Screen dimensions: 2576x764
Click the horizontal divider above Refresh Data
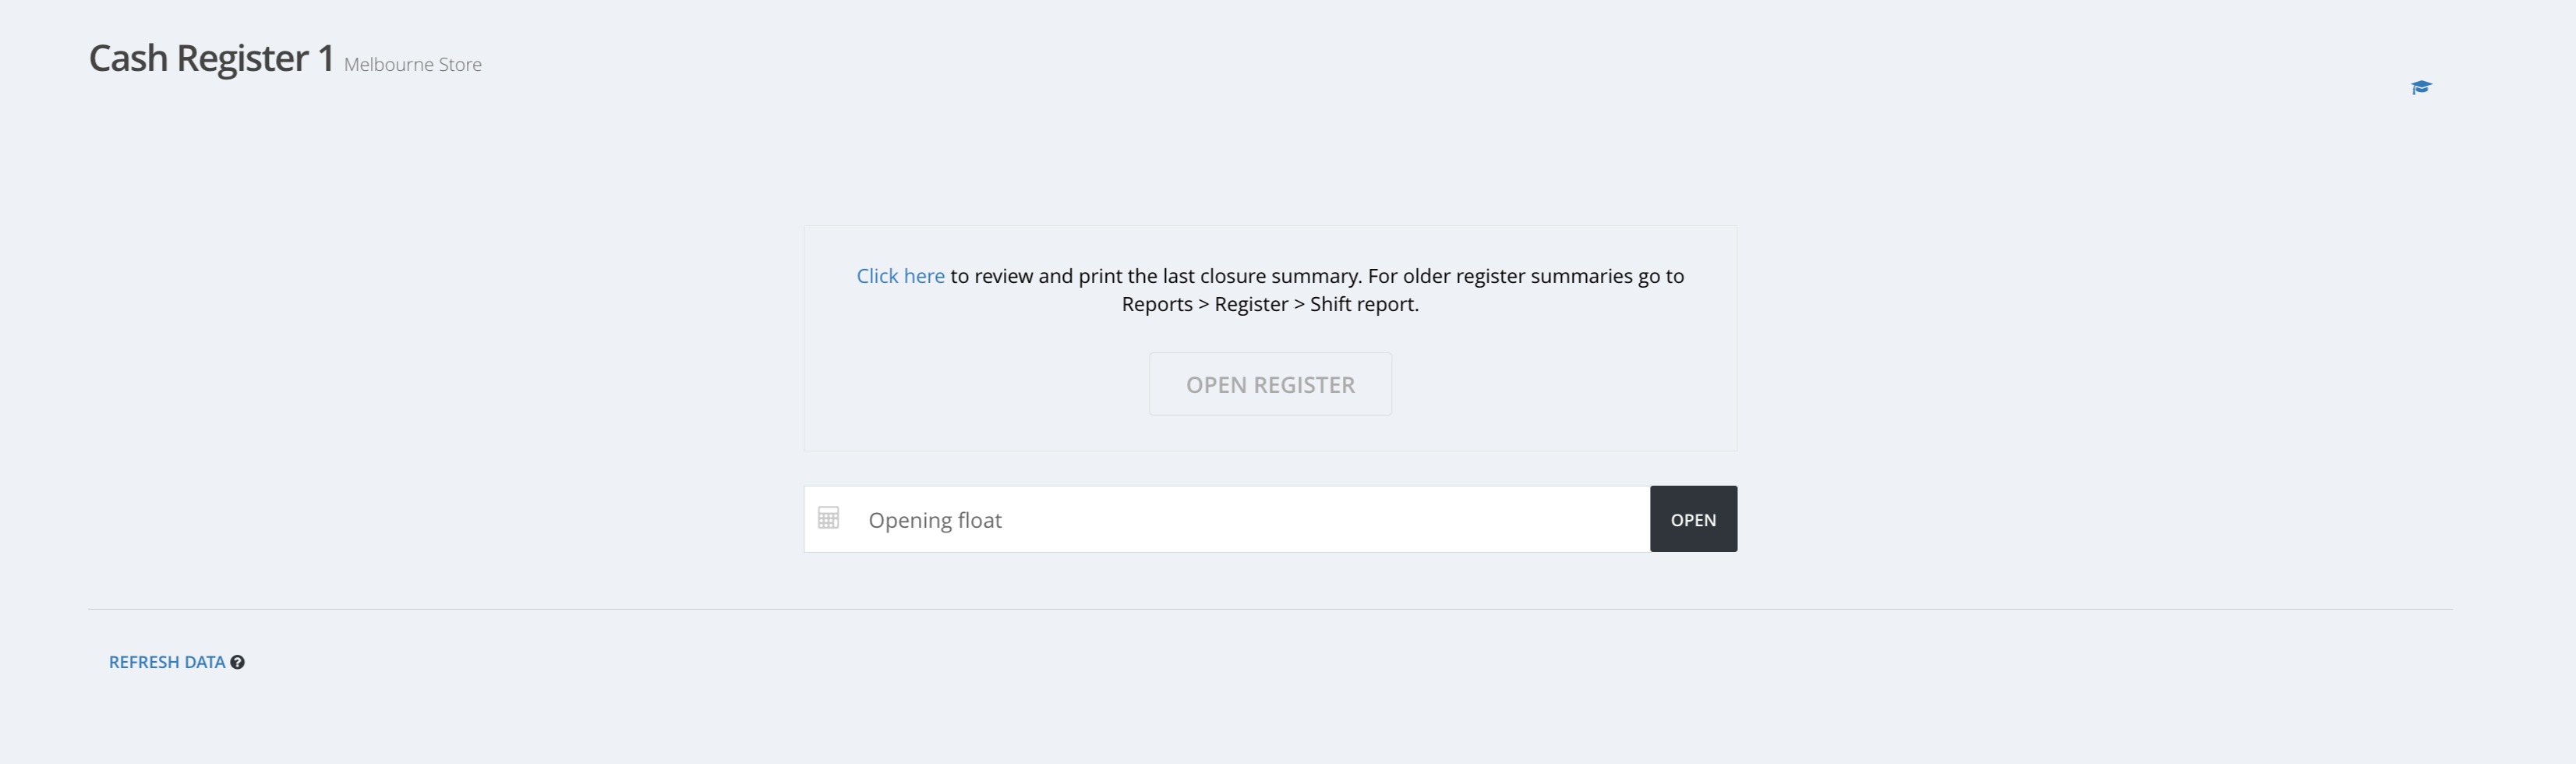tap(1270, 609)
